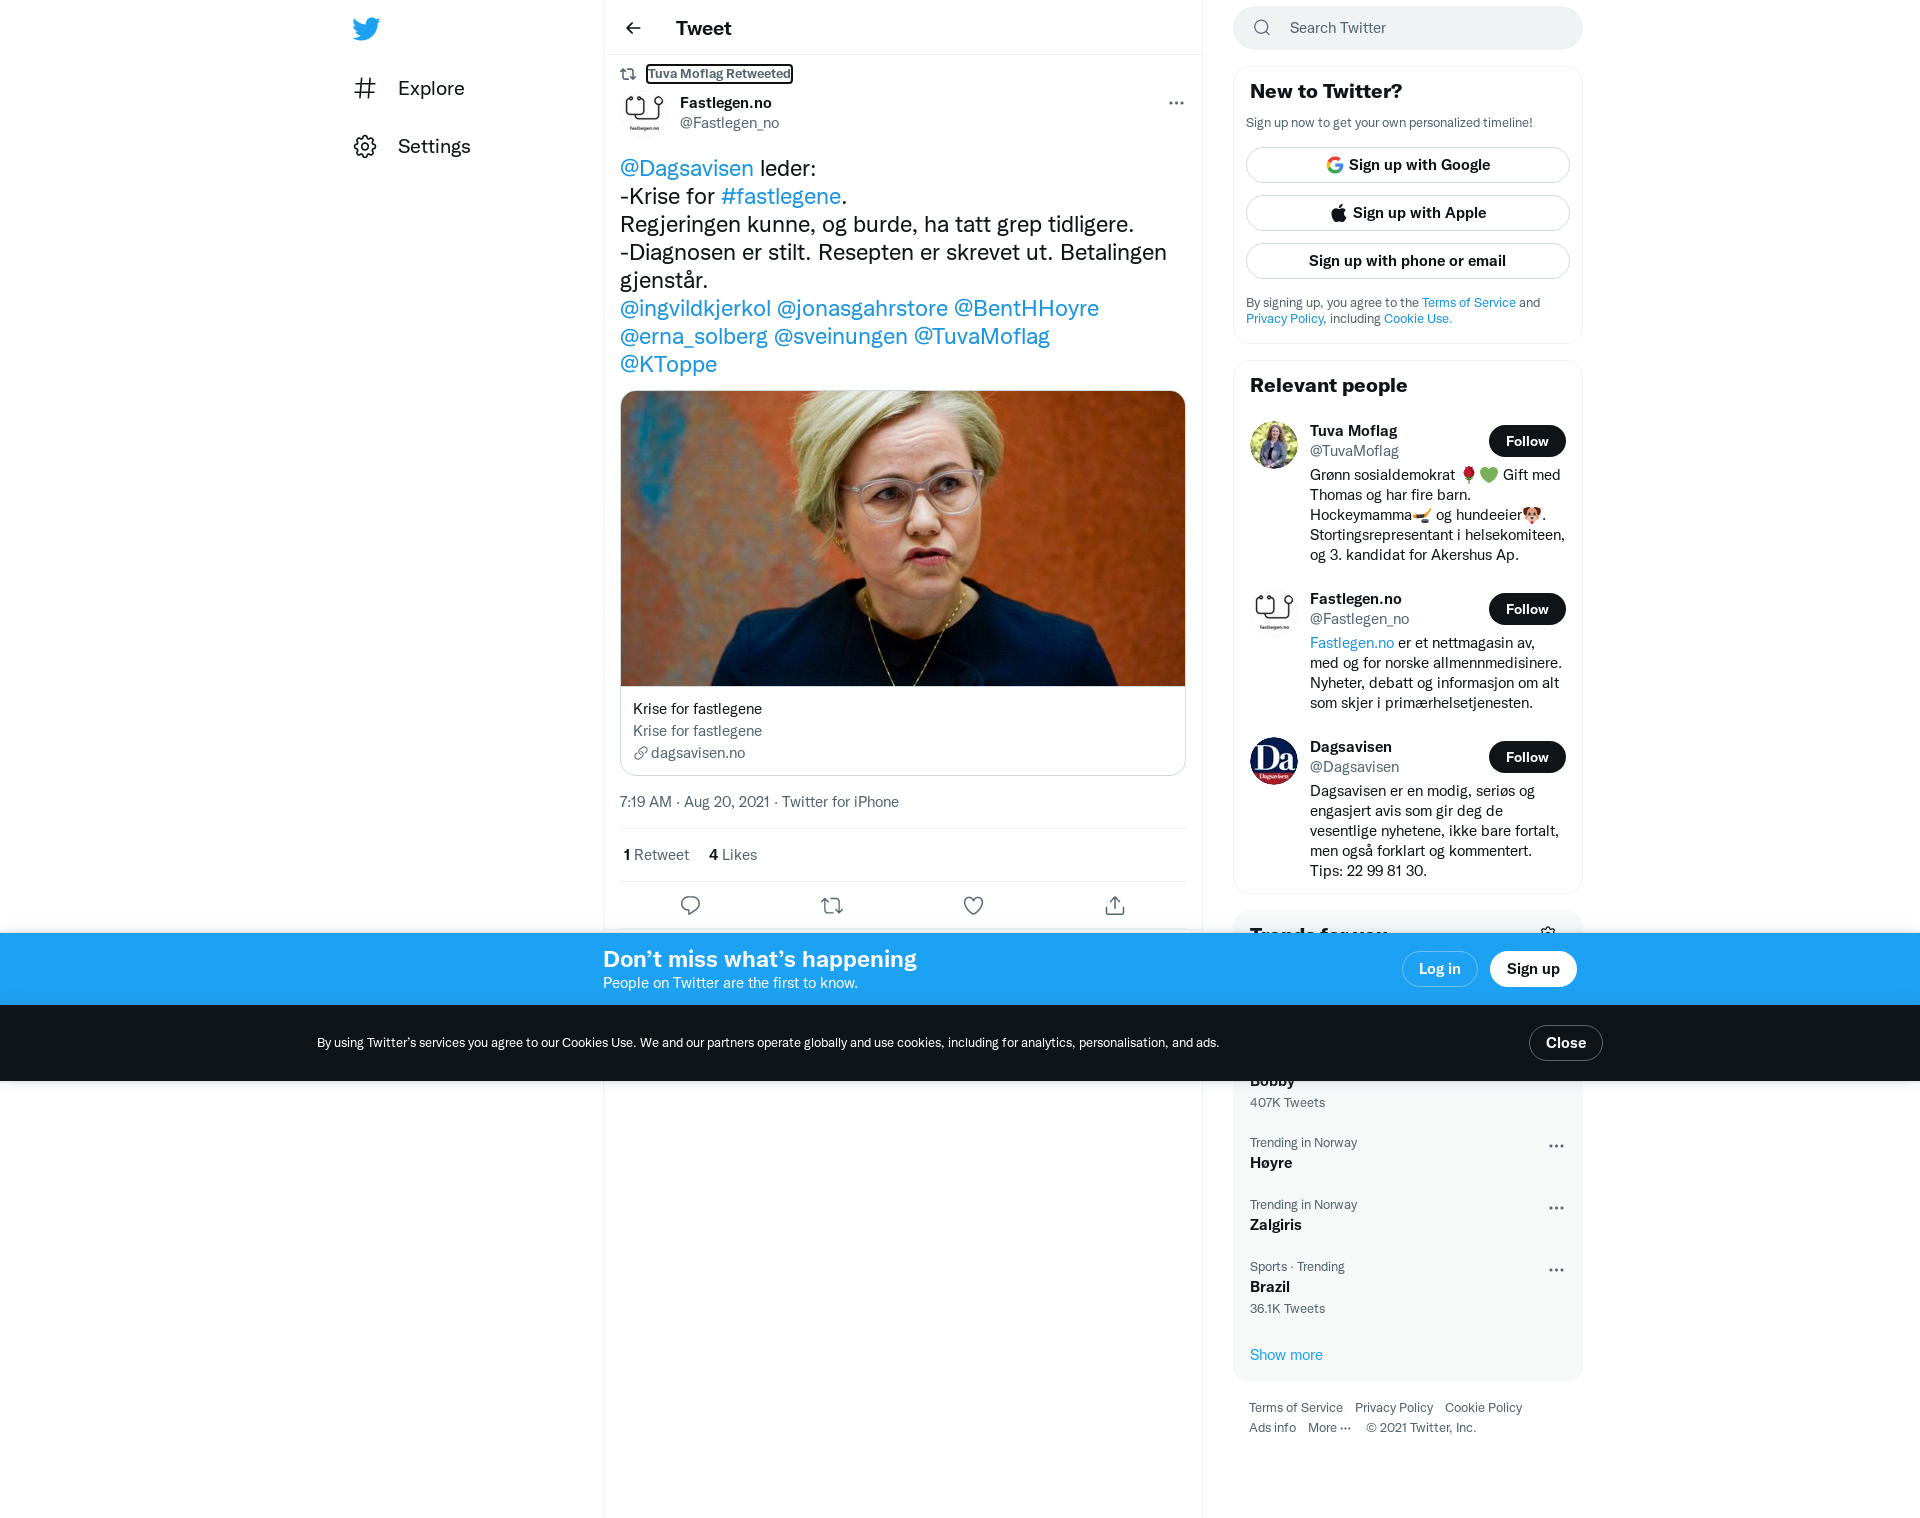Open more options for the Høyre trend

coord(1556,1146)
